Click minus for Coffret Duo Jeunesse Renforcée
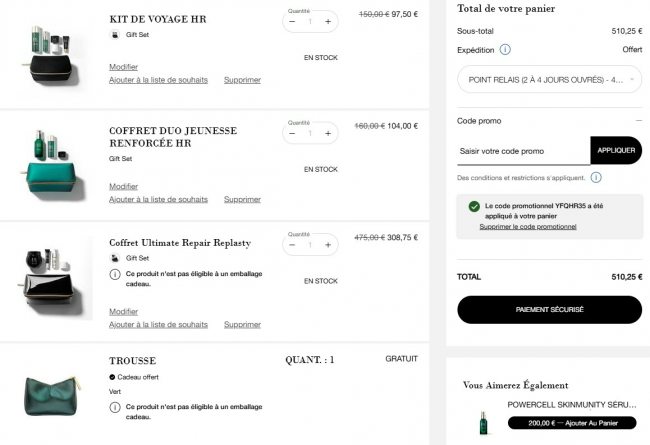 (292, 133)
